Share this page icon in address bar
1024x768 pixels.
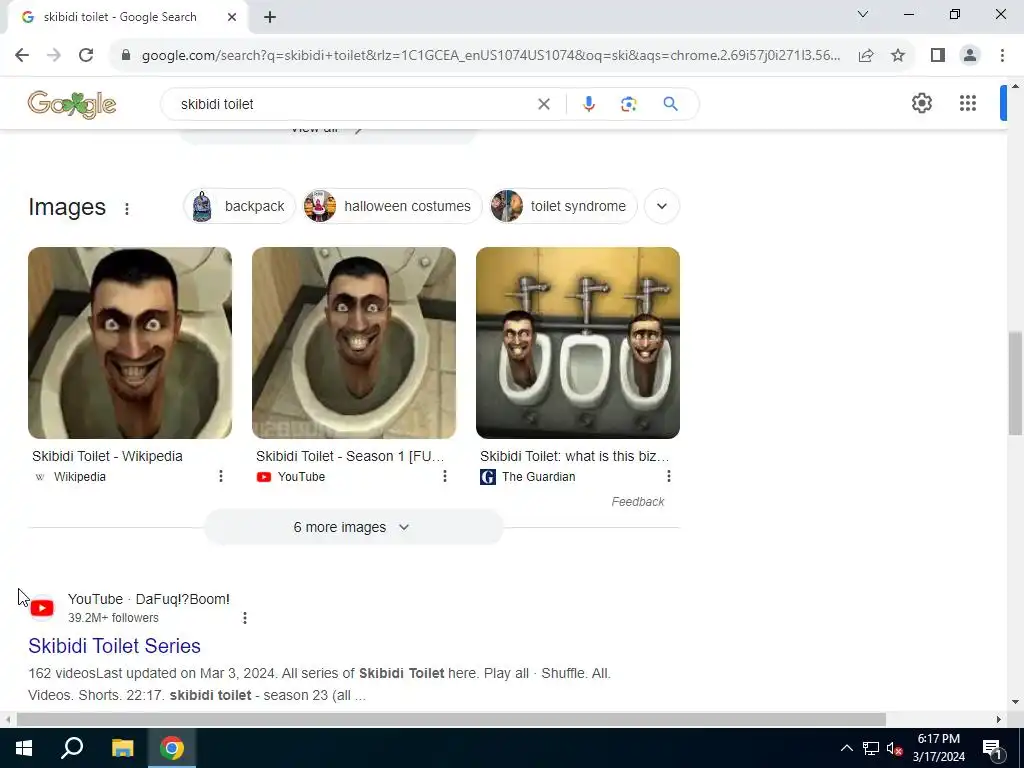click(866, 55)
